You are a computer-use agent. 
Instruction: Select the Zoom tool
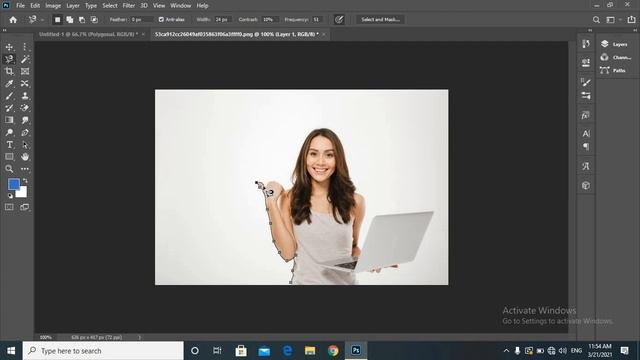pyautogui.click(x=9, y=169)
